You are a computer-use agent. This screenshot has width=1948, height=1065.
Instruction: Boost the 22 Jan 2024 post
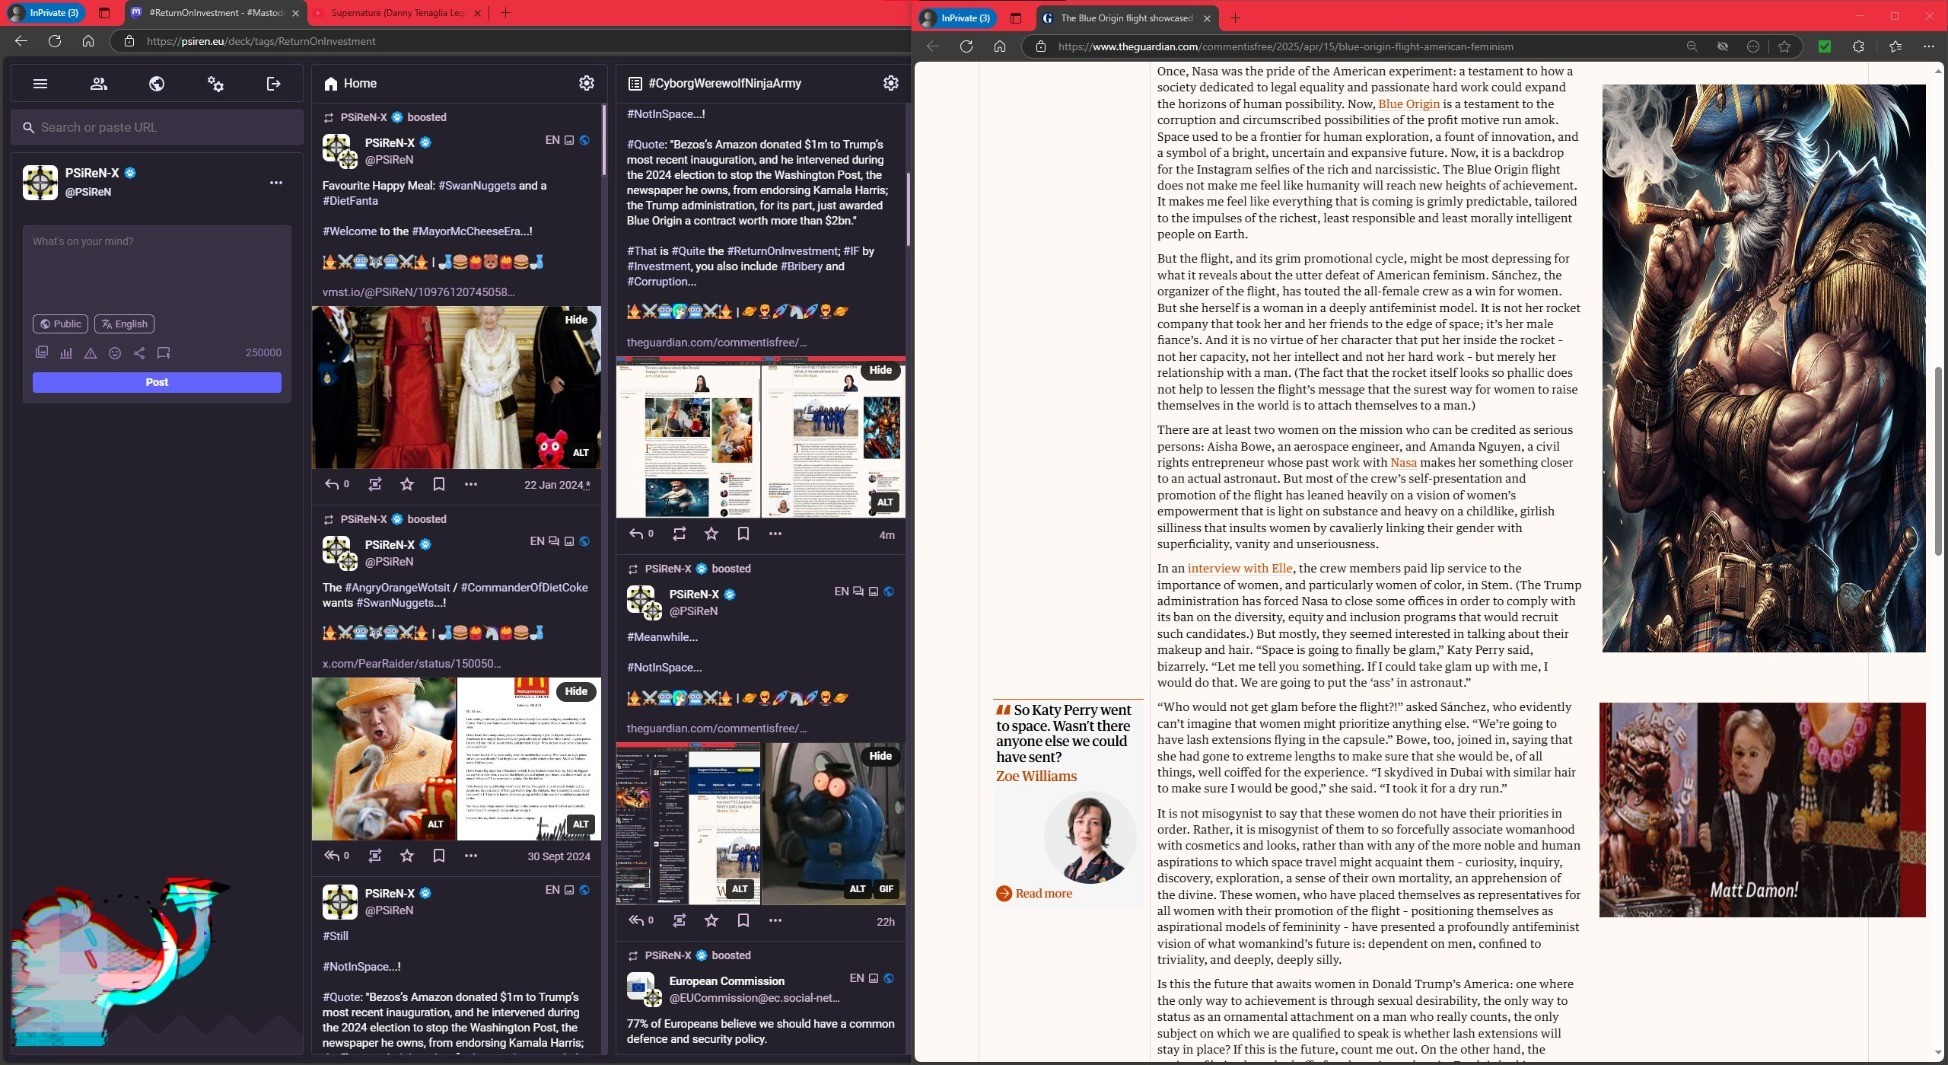click(375, 484)
